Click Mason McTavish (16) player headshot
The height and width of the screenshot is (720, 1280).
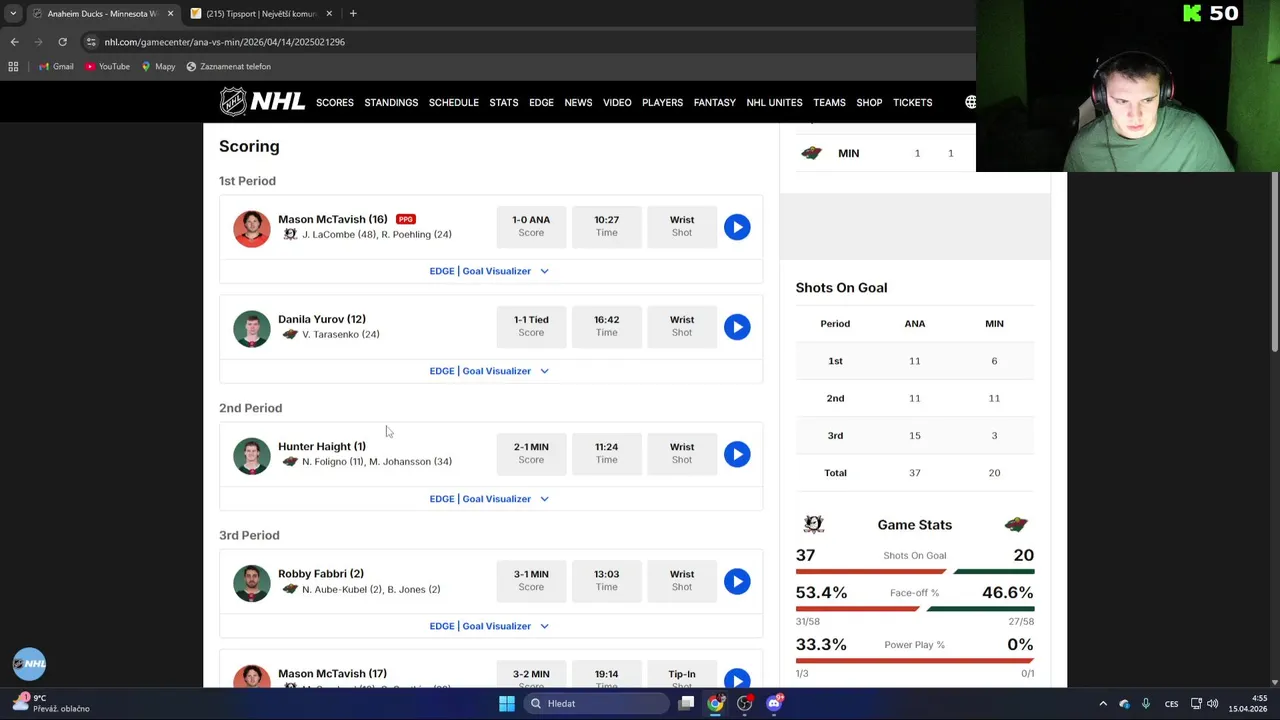[x=252, y=228]
